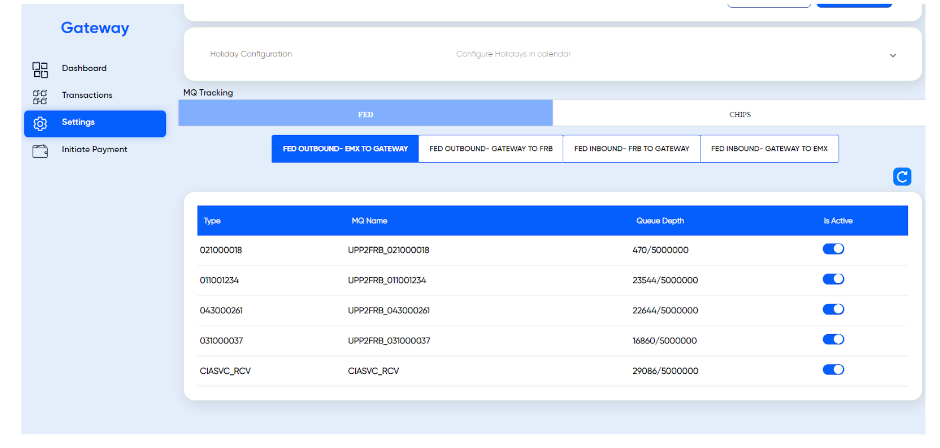Click the Dashboard grid icon in sidebar
Screen dimensions: 940x448
pyautogui.click(x=40, y=69)
